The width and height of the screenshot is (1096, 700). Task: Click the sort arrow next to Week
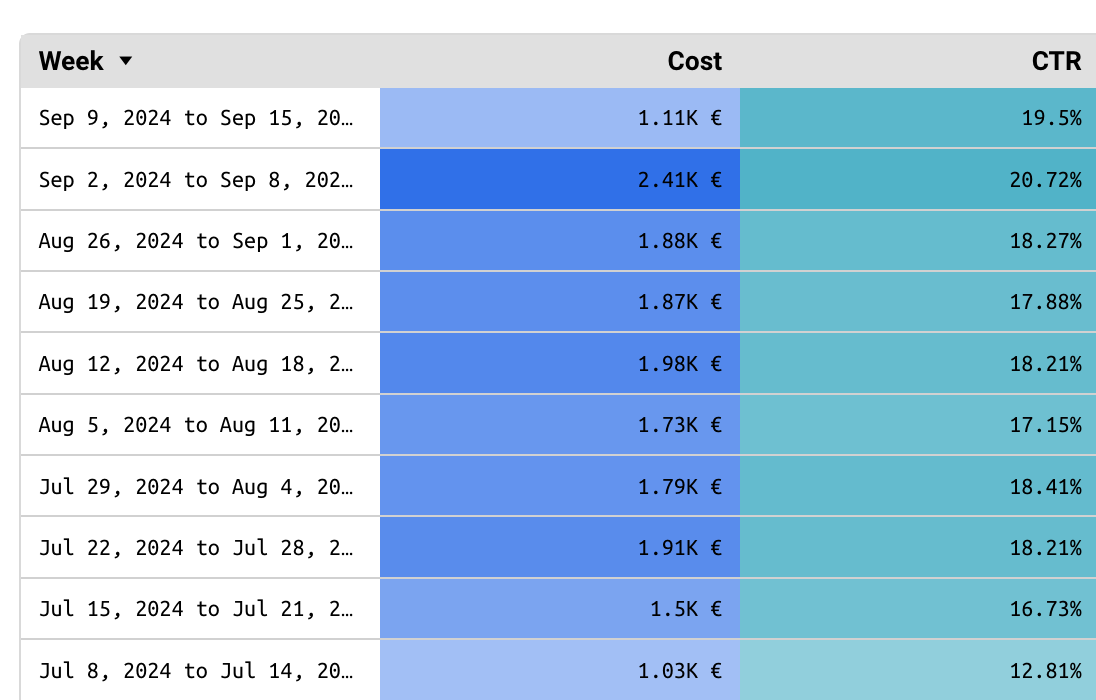click(x=125, y=61)
